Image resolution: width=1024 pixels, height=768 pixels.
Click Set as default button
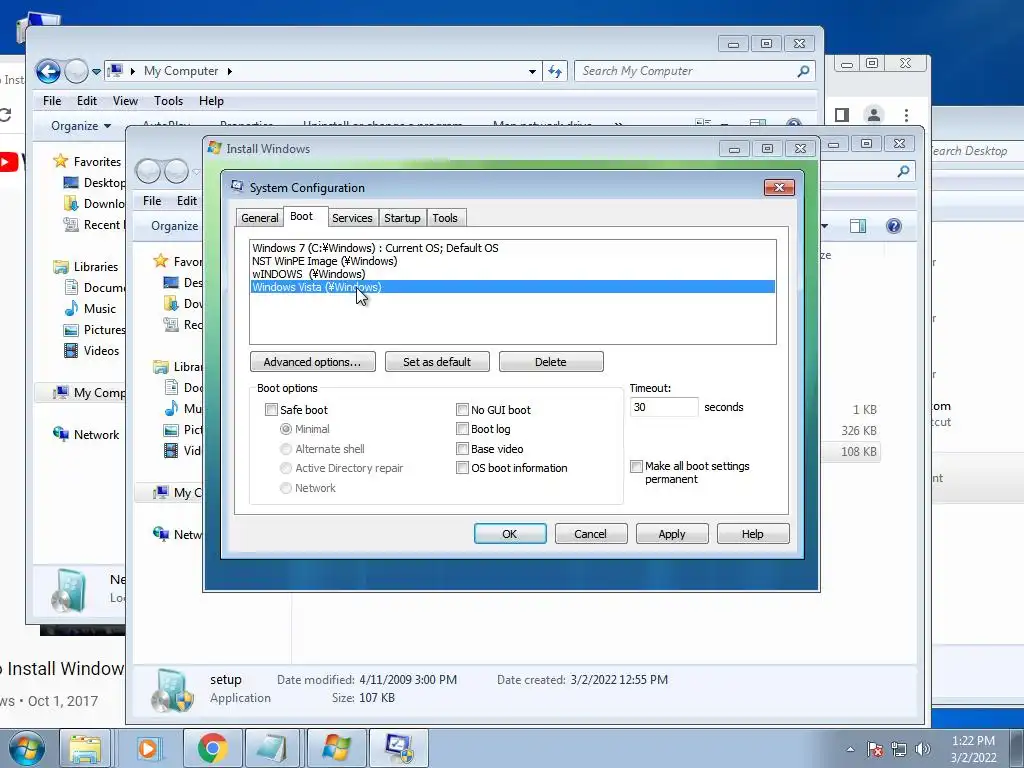pyautogui.click(x=437, y=362)
